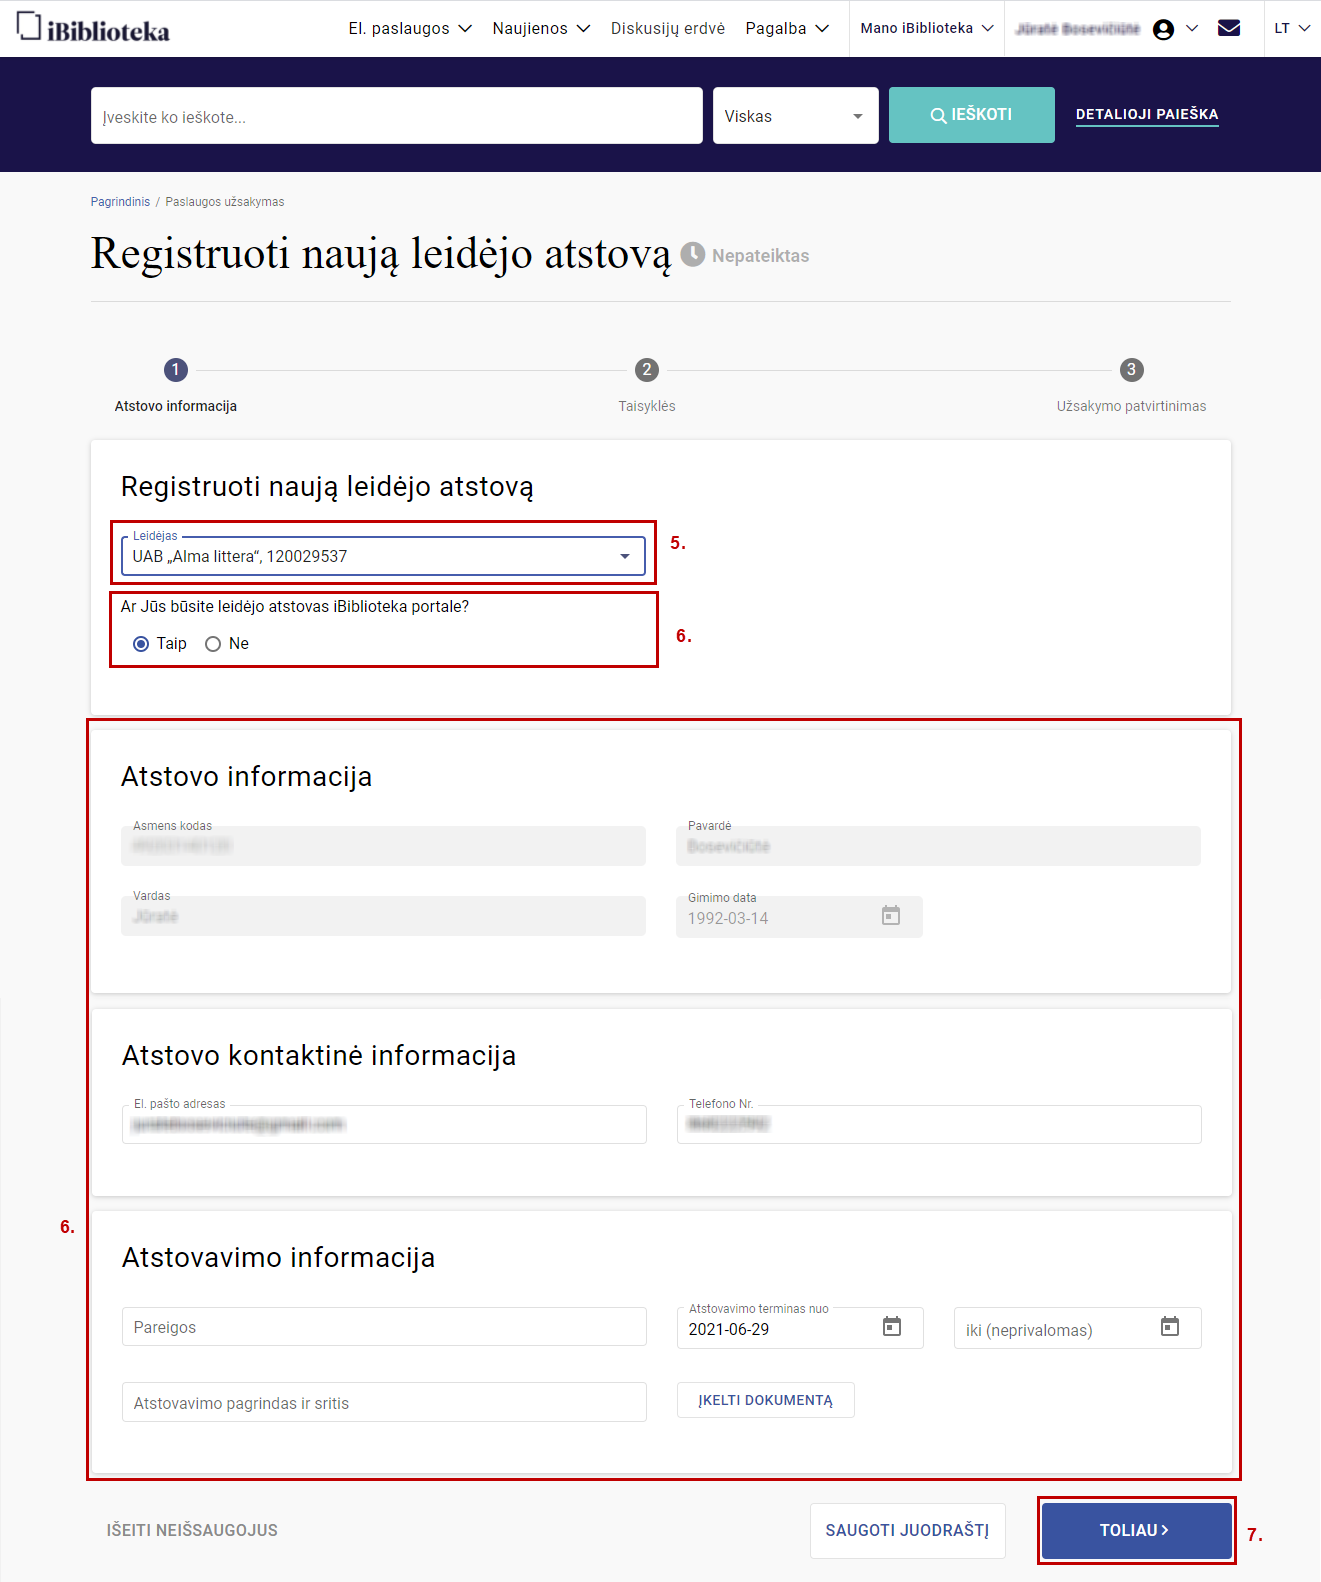Click SAUGOTI JUODRAŠTĮ to save draft
Screen dimensions: 1321x1582
pos(907,1530)
